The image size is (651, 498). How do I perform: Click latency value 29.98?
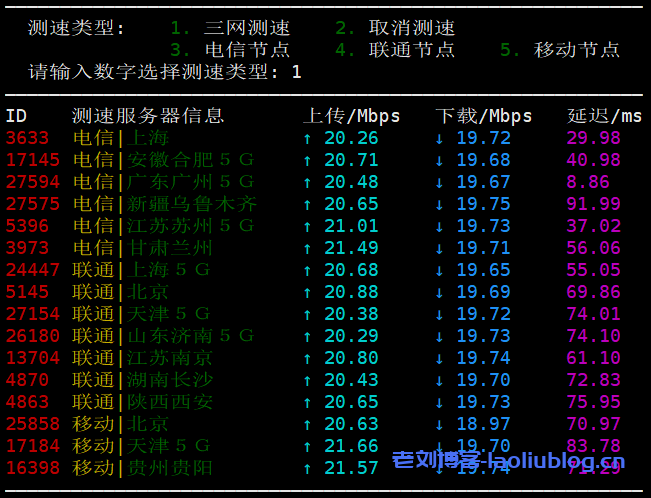point(594,138)
